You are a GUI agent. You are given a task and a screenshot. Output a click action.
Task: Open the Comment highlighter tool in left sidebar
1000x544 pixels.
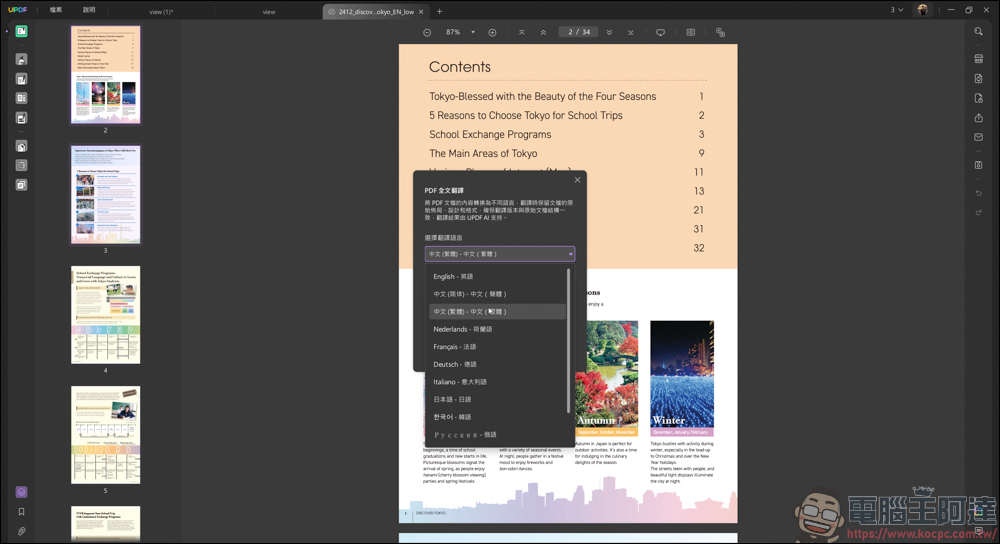(21, 60)
